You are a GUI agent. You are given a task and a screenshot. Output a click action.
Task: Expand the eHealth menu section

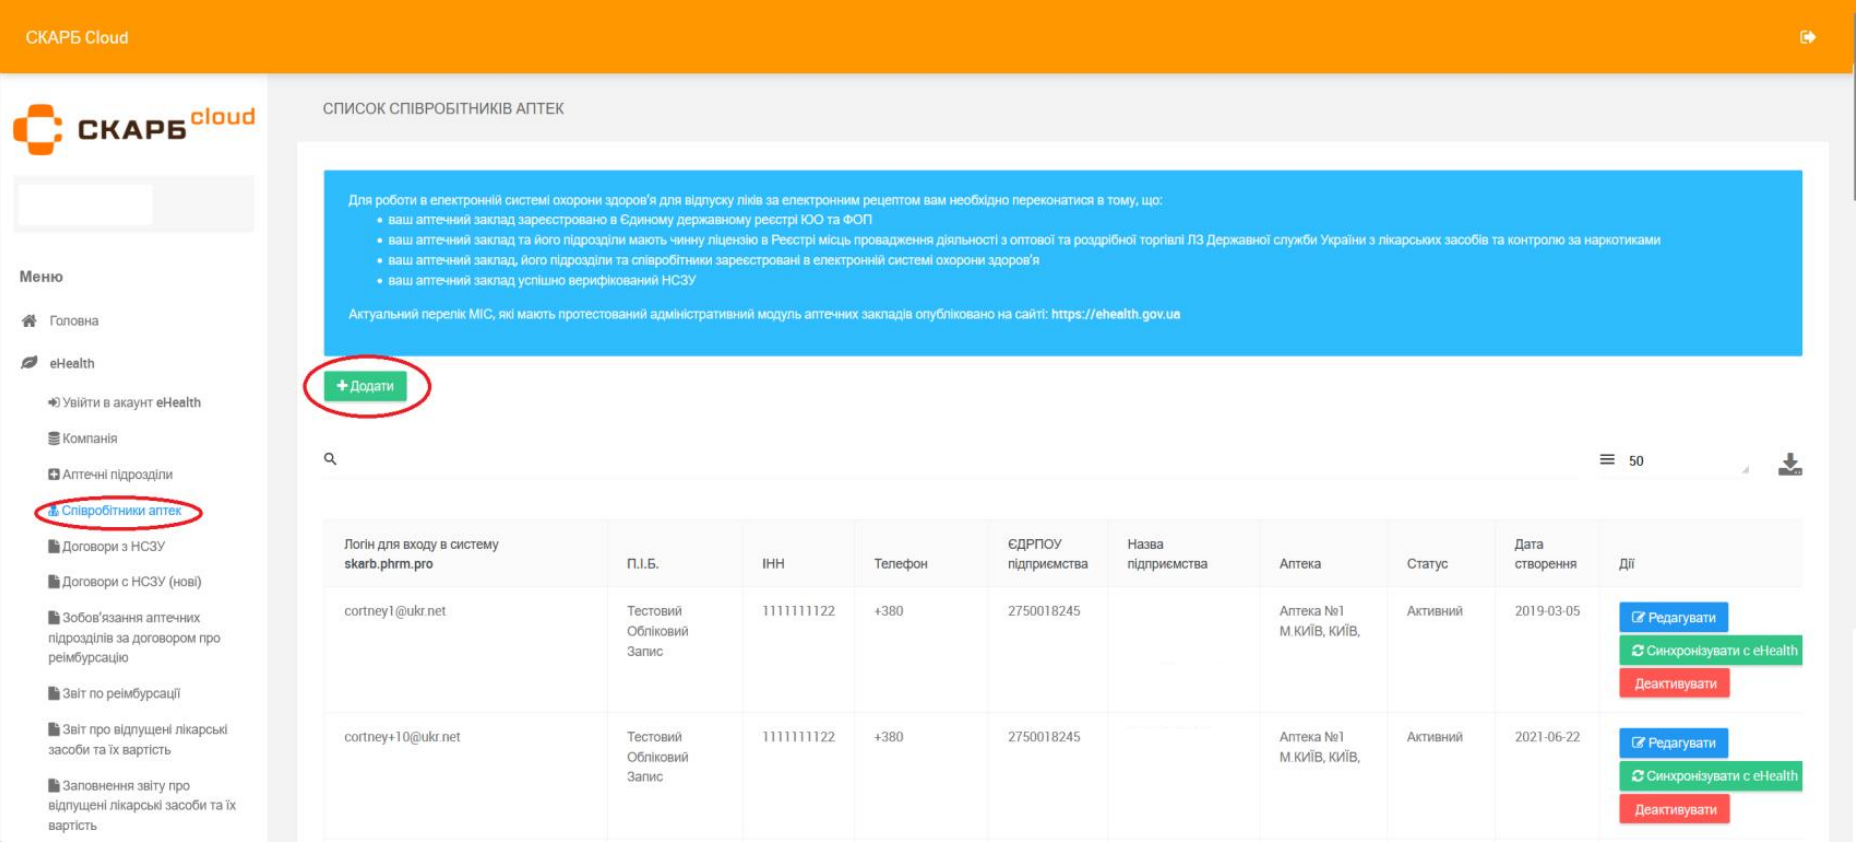click(x=72, y=363)
